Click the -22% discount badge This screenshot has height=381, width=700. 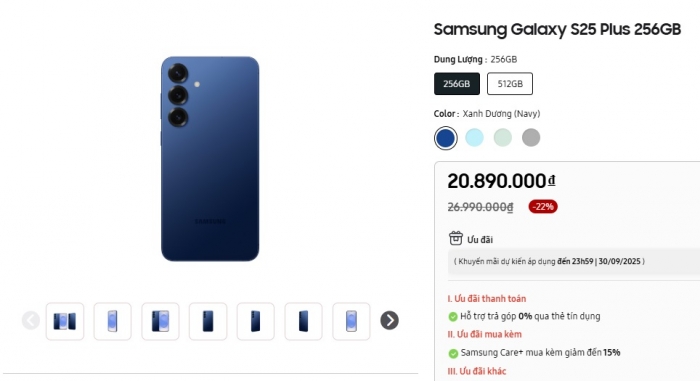(x=543, y=206)
